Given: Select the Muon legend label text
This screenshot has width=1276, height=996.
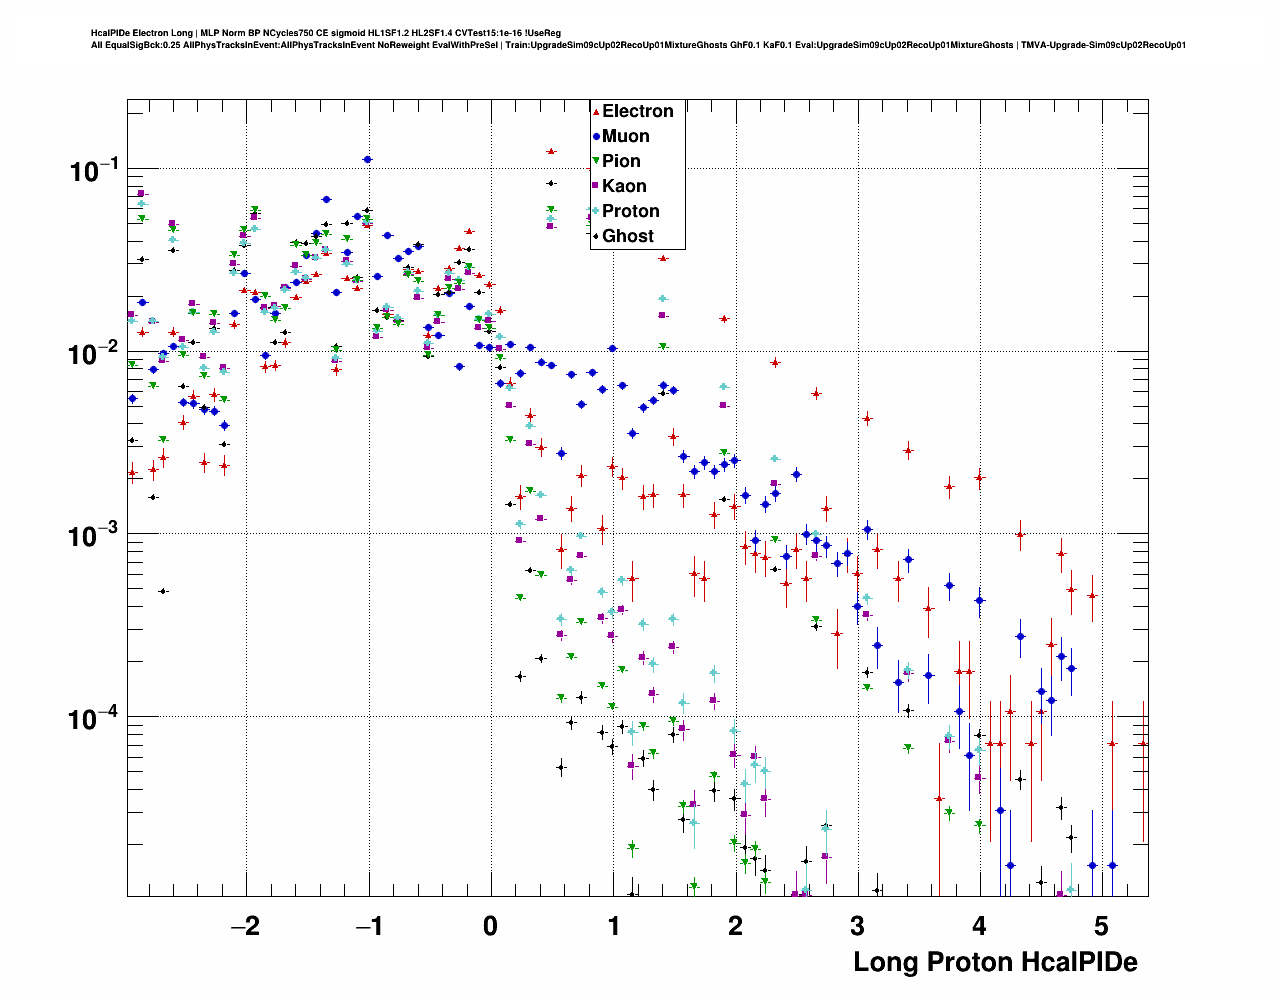Looking at the screenshot, I should click(625, 137).
